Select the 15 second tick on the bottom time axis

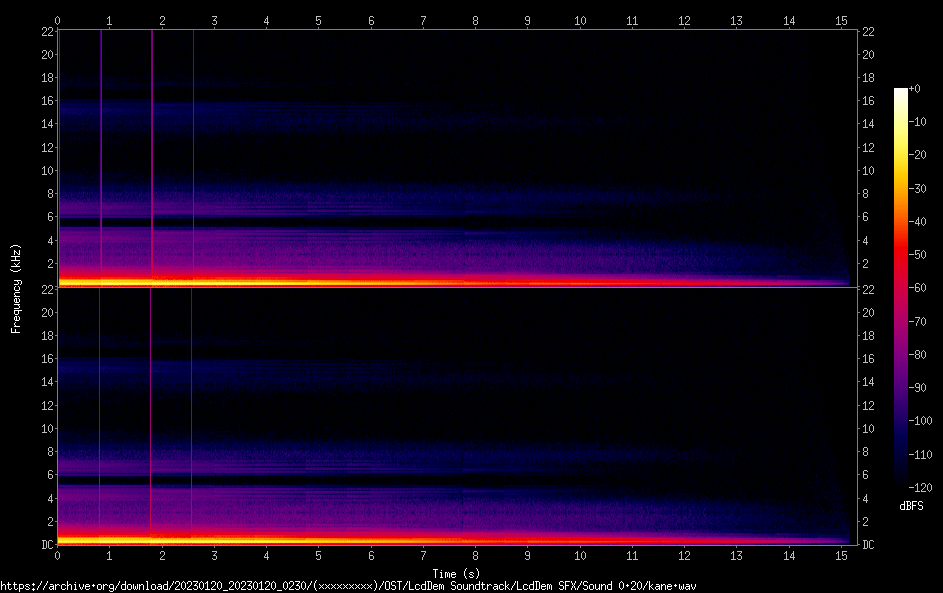pyautogui.click(x=841, y=556)
